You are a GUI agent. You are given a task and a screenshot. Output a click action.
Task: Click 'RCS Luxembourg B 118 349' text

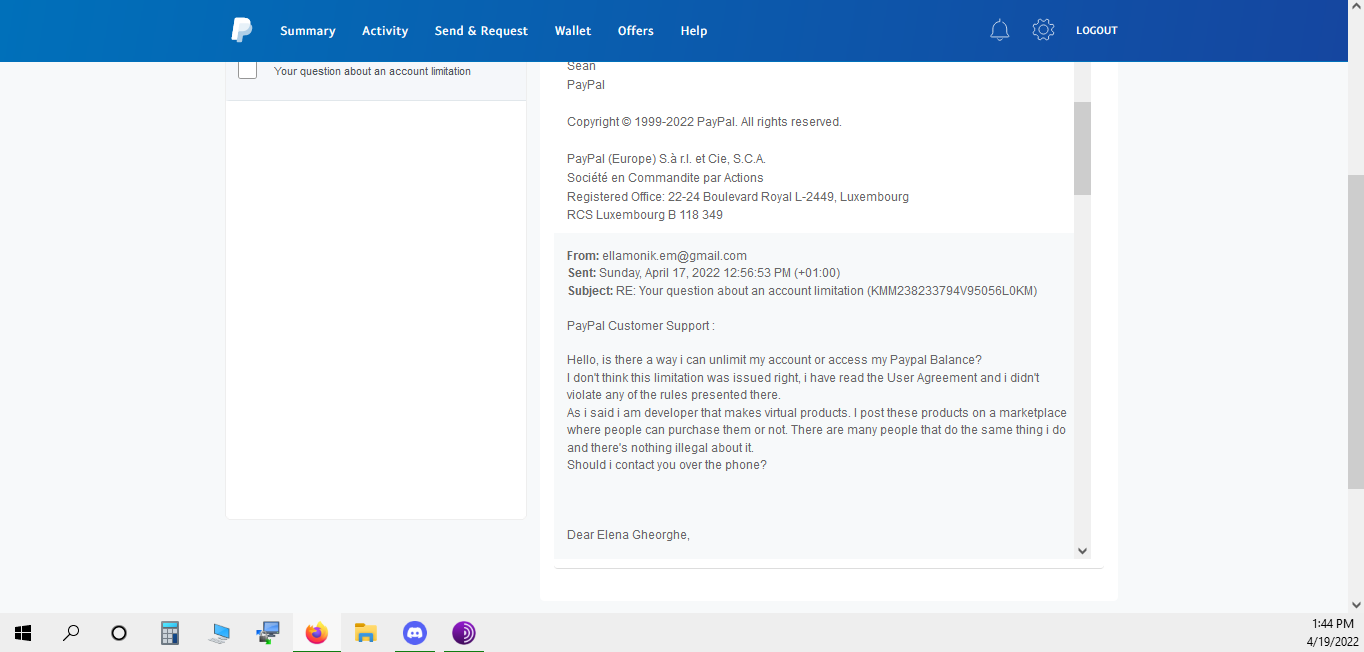coord(645,215)
